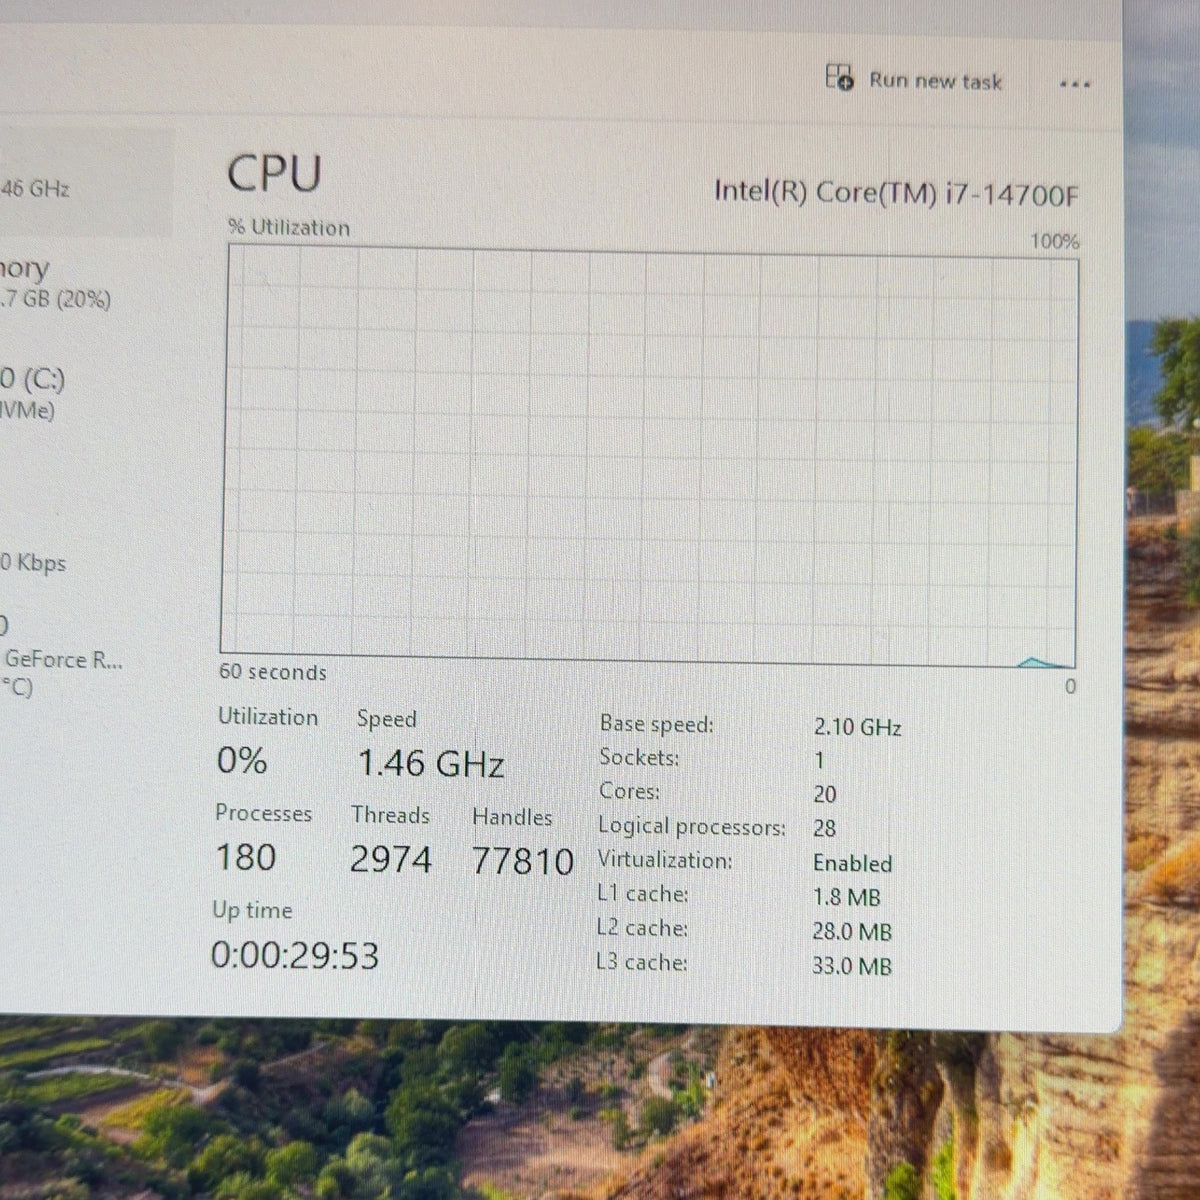Click the Processes label
Image resolution: width=1200 pixels, height=1200 pixels.
(x=263, y=813)
